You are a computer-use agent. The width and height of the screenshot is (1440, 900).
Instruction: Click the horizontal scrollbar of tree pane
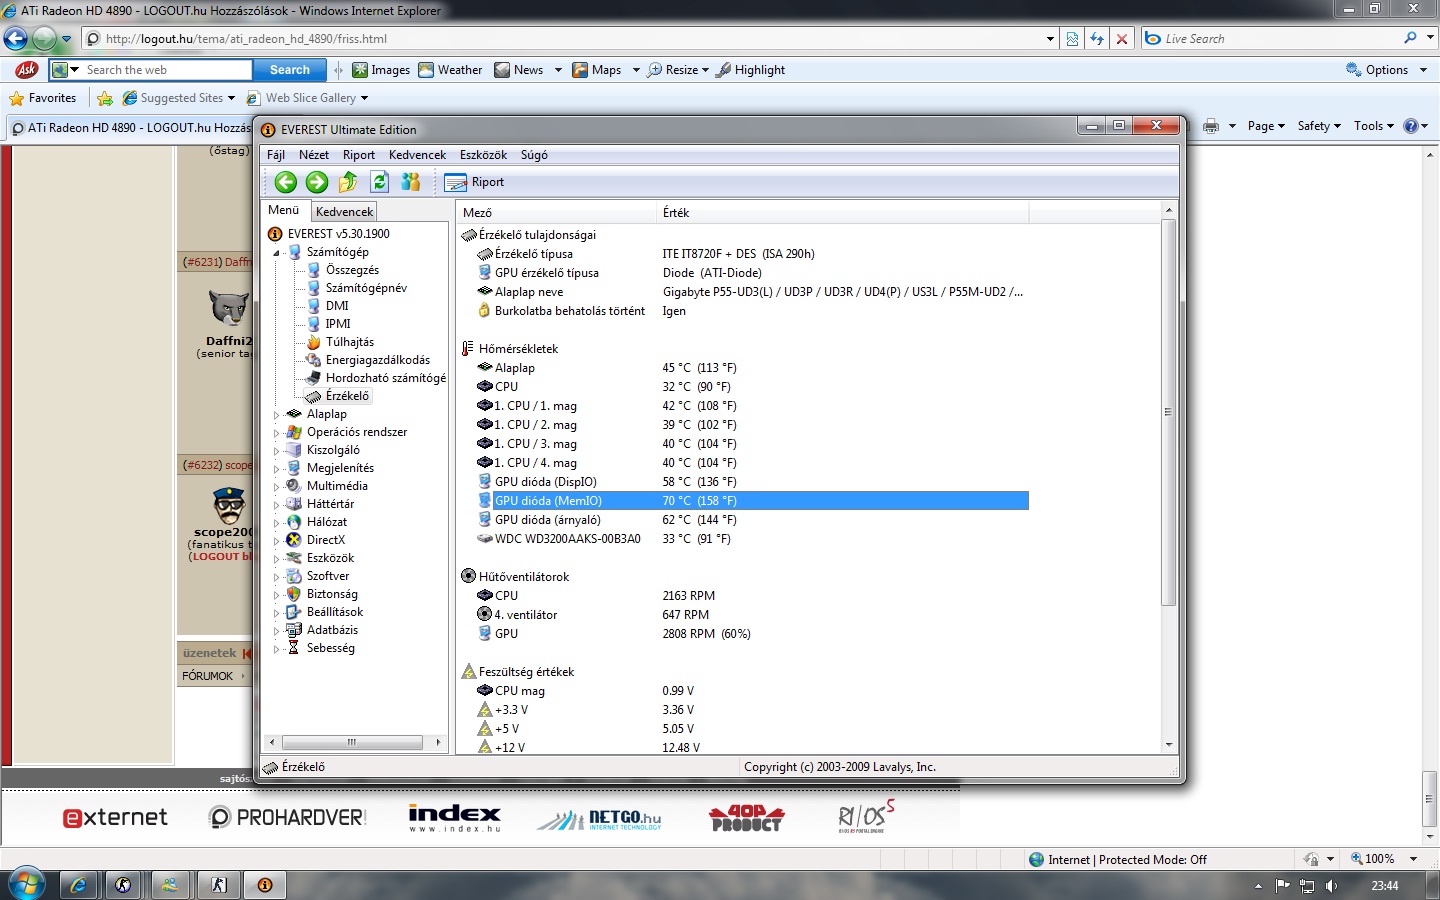tap(352, 742)
